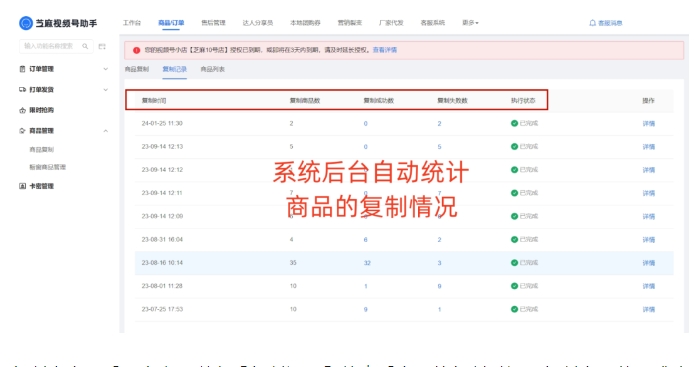Expand the 订单管理 chevron

point(105,69)
